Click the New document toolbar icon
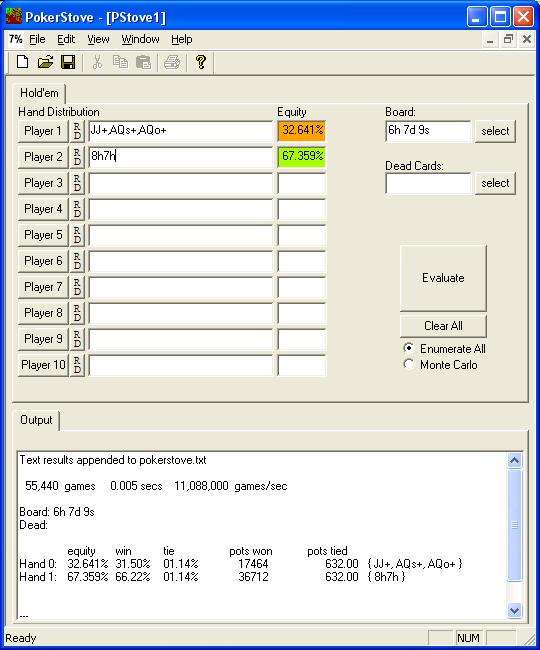540x650 pixels. [x=22, y=62]
